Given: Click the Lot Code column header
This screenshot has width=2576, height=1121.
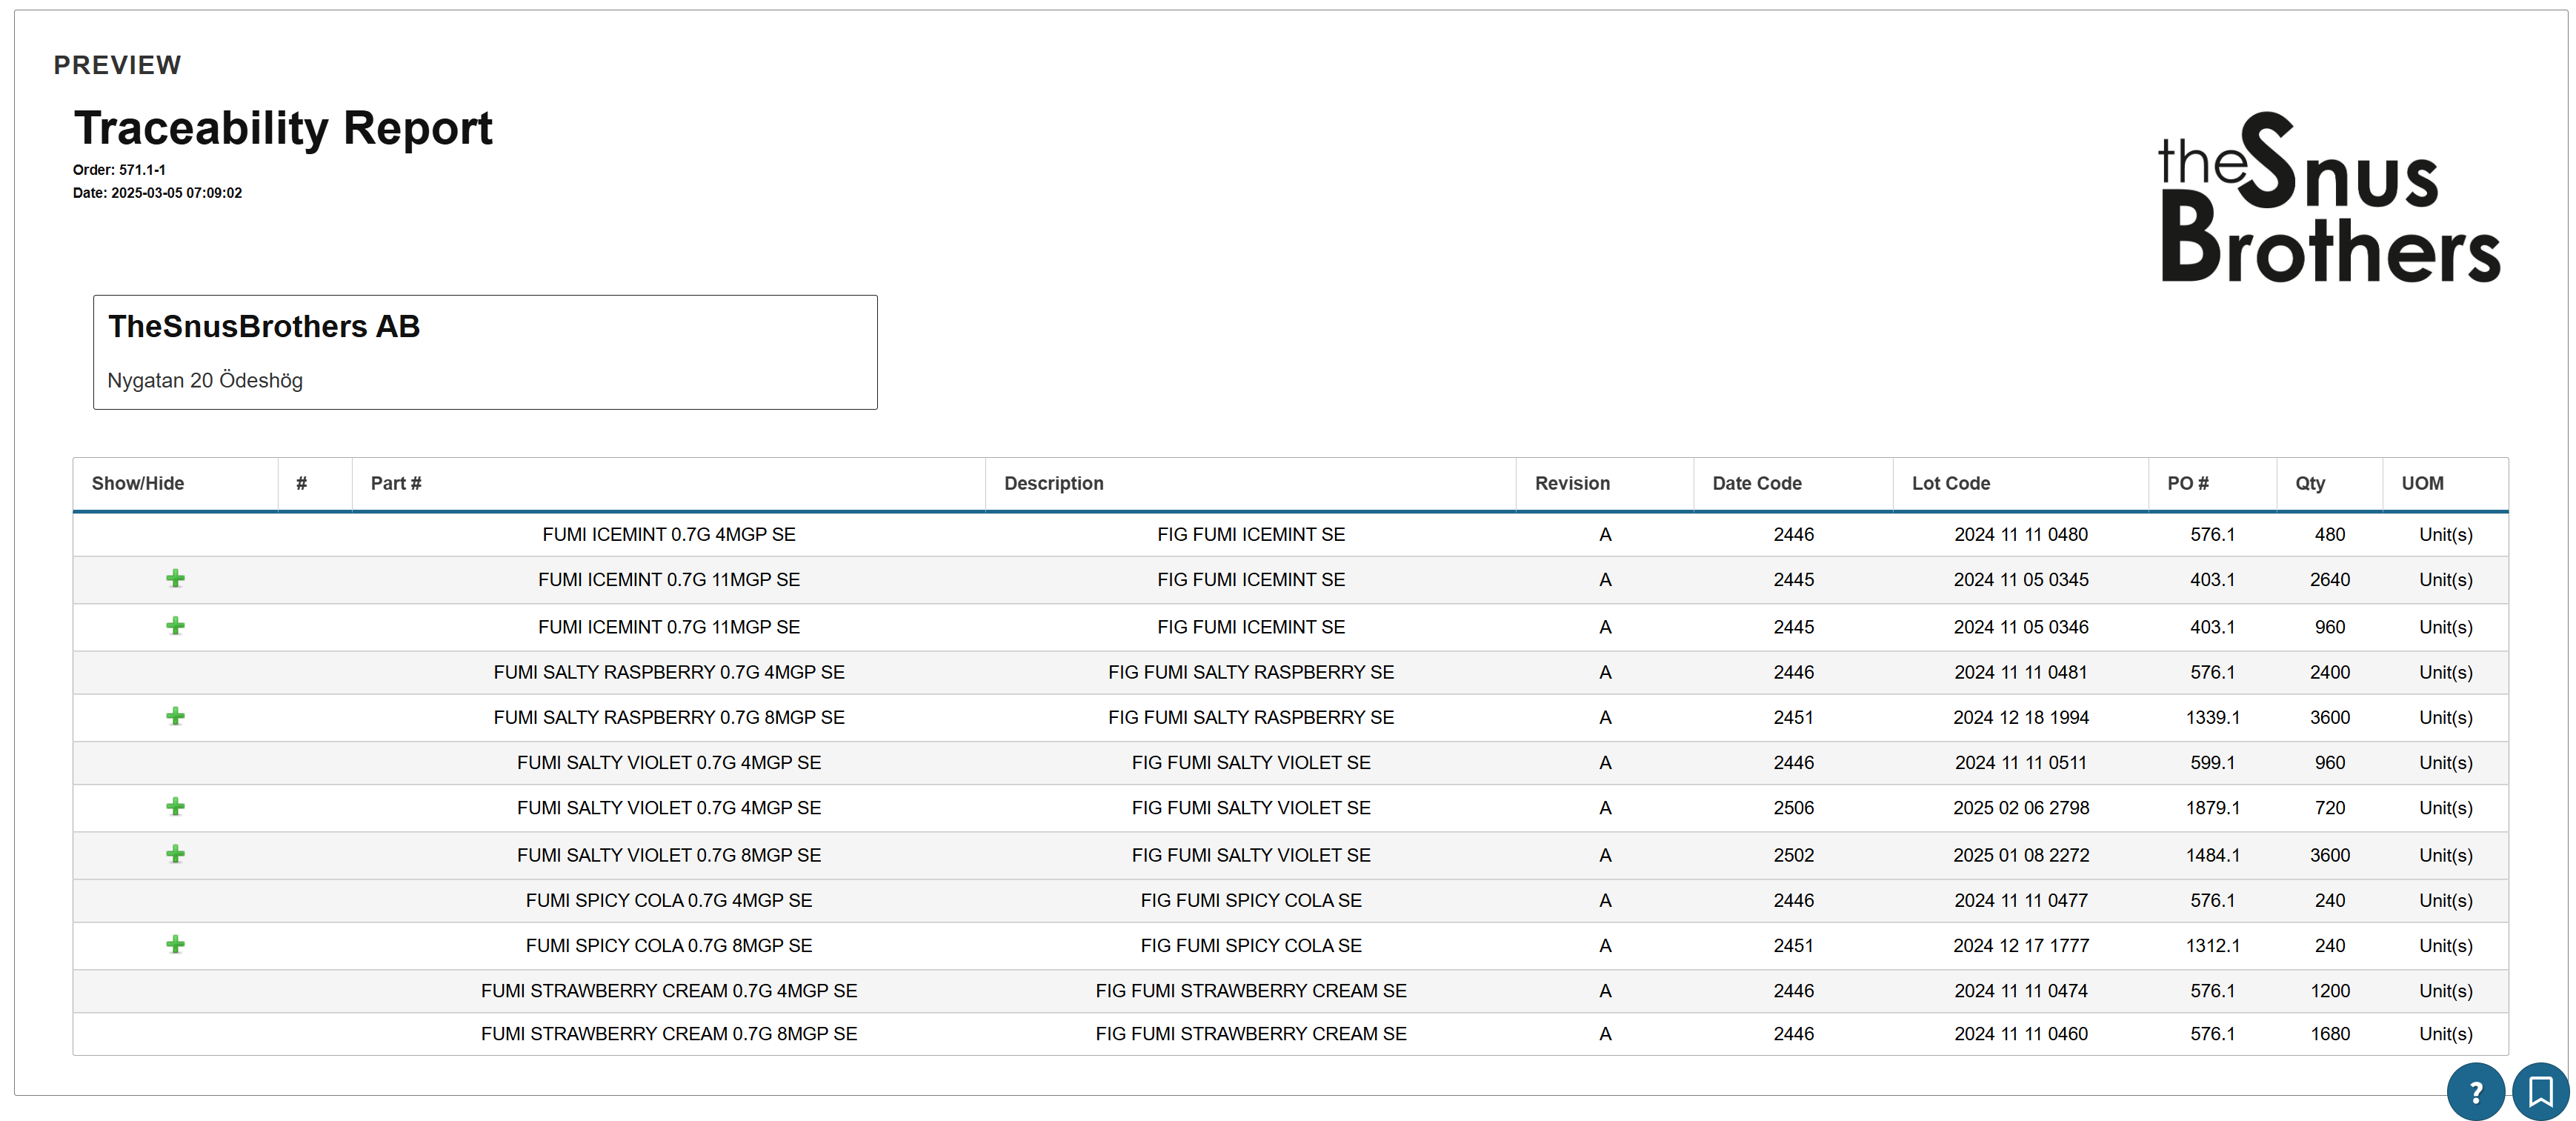Looking at the screenshot, I should (2020, 484).
